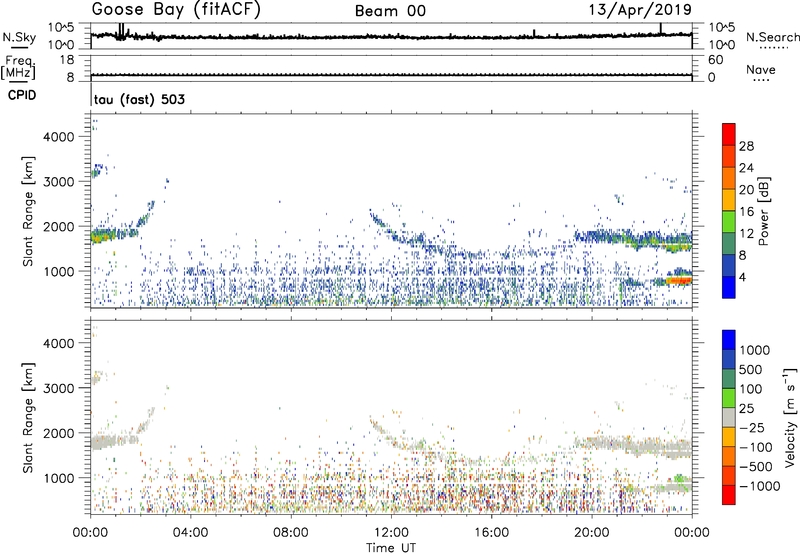Click the '60' Nave axis value
Viewport: 800px width, 554px height.
715,60
